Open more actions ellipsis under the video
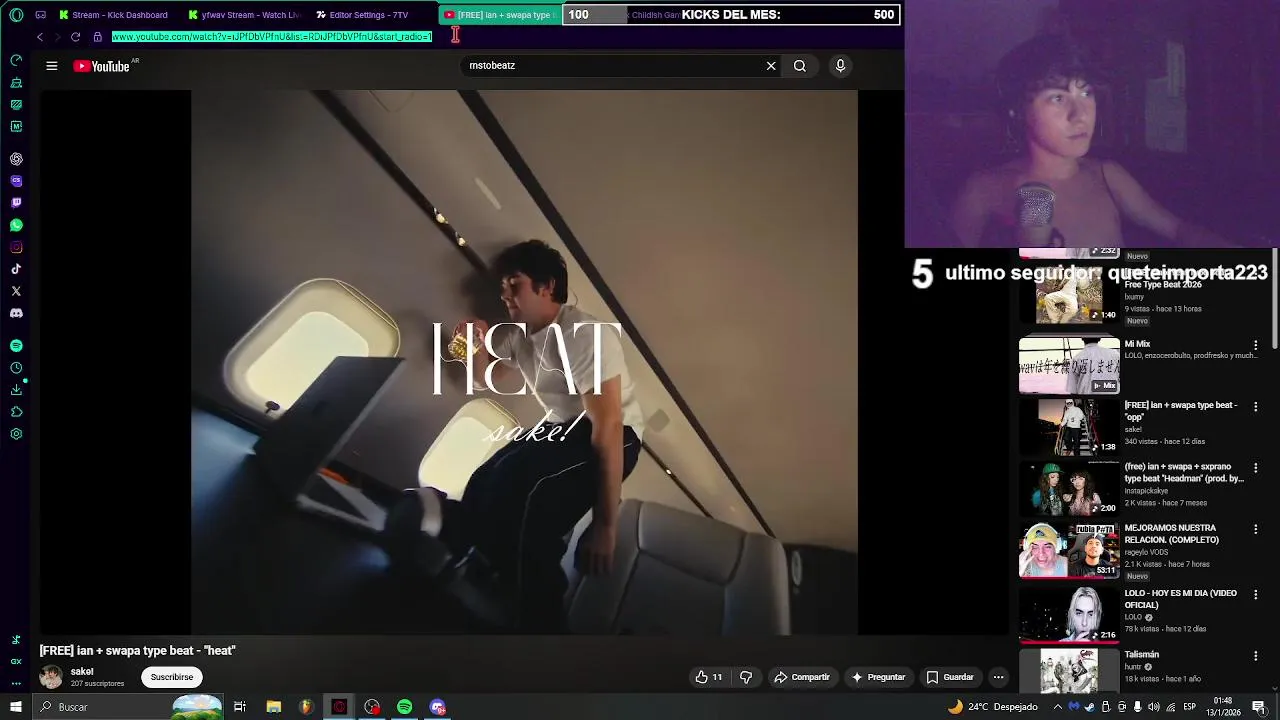Viewport: 1280px width, 720px height. coord(998,677)
